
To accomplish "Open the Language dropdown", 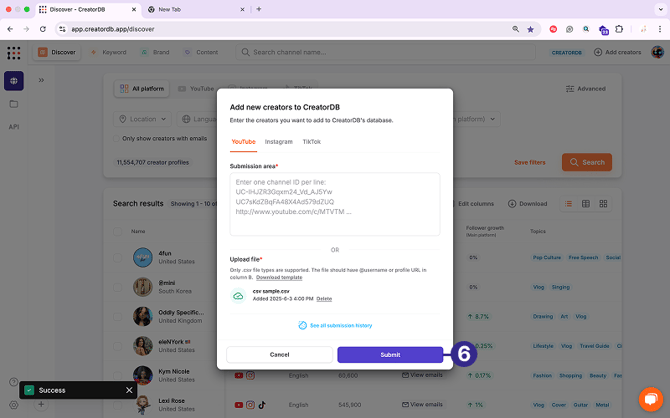I will [197, 119].
